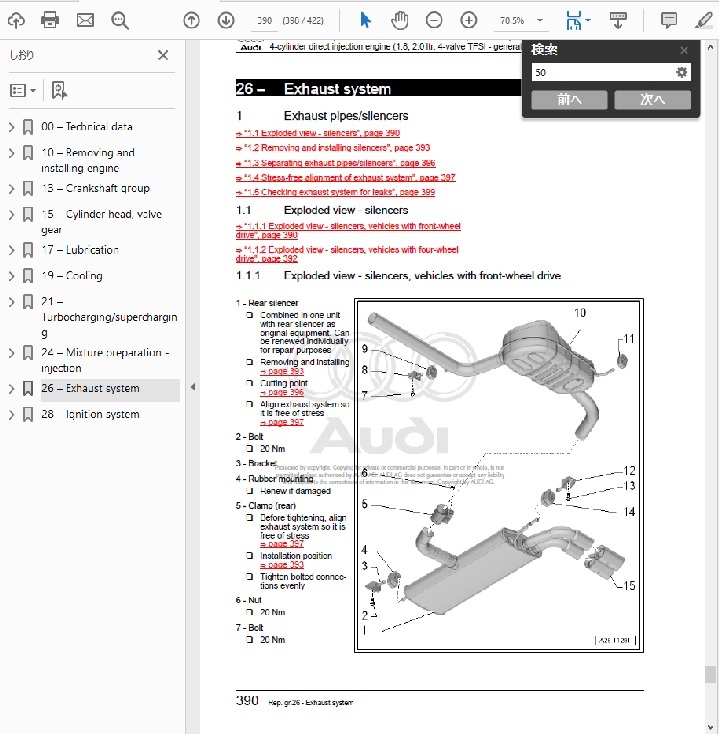Open page 393 link under Removing and installing
The image size is (719, 734).
point(282,371)
